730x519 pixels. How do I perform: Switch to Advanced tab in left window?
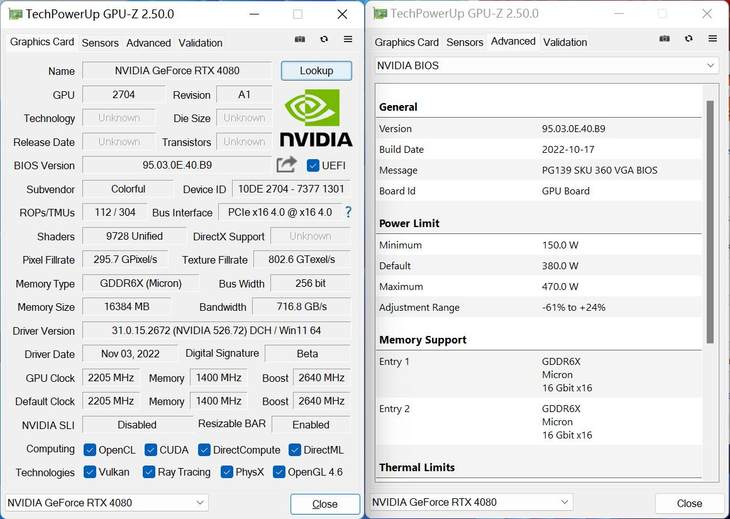pyautogui.click(x=149, y=43)
